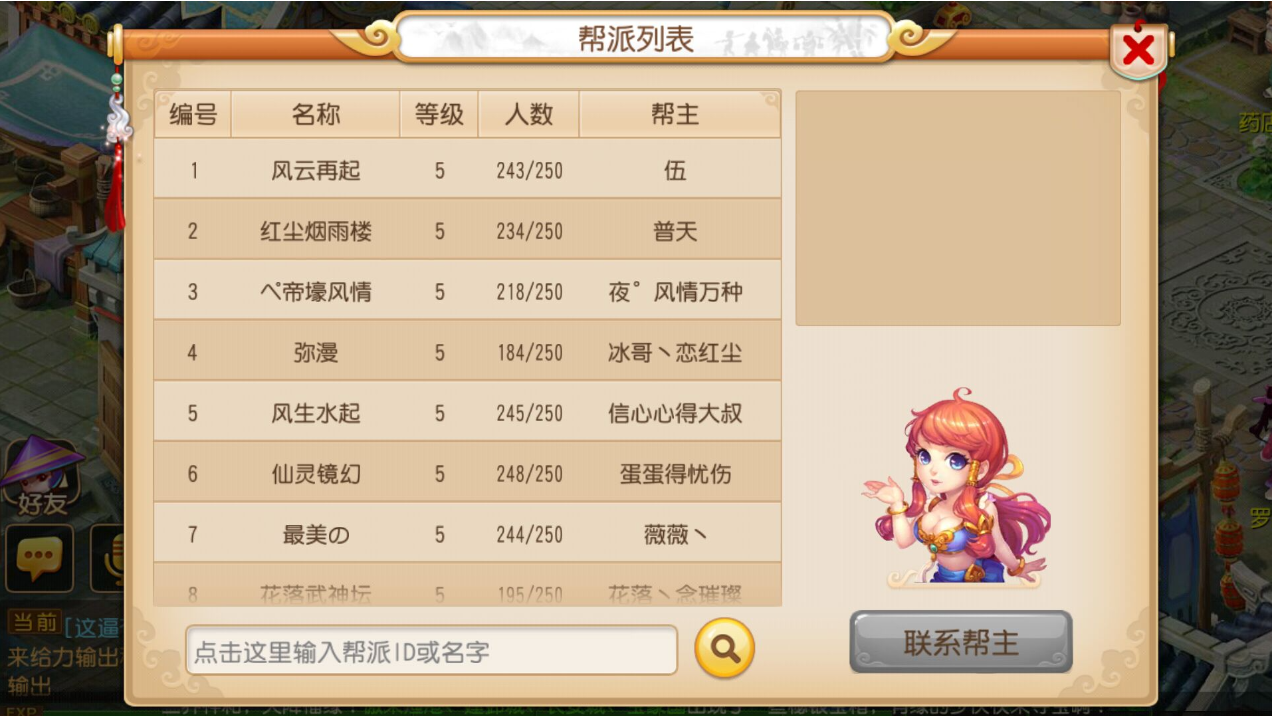
Task: Select guild row 红尘烟雨楼
Action: pyautogui.click(x=467, y=230)
